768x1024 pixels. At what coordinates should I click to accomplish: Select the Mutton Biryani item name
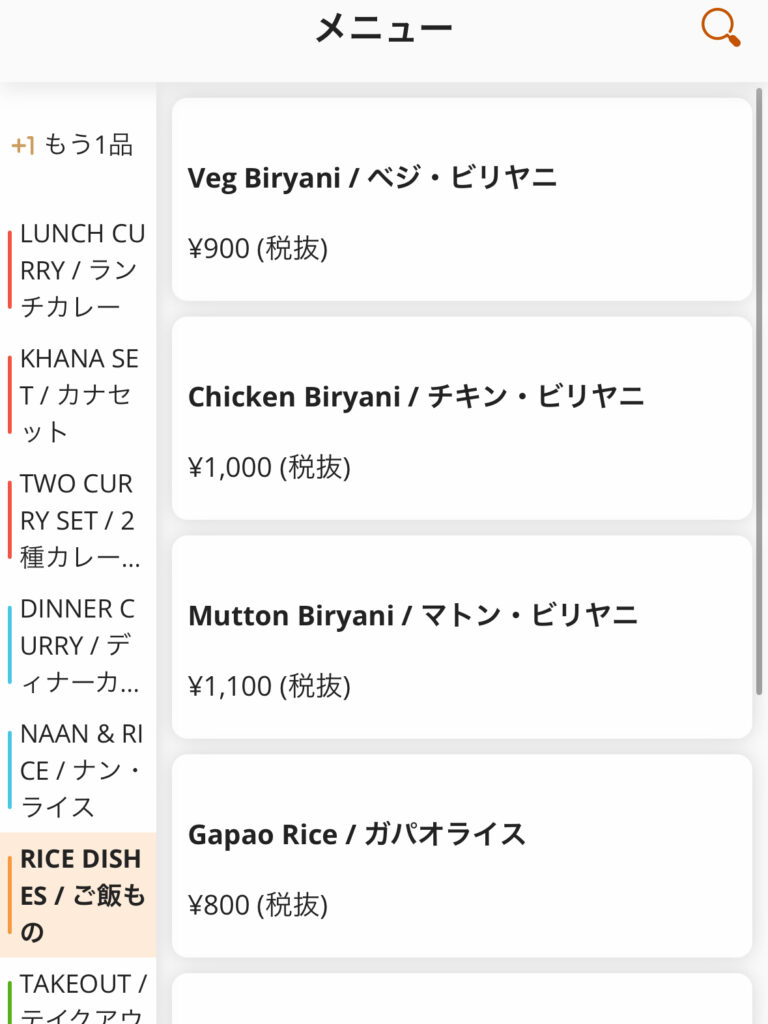tap(412, 615)
